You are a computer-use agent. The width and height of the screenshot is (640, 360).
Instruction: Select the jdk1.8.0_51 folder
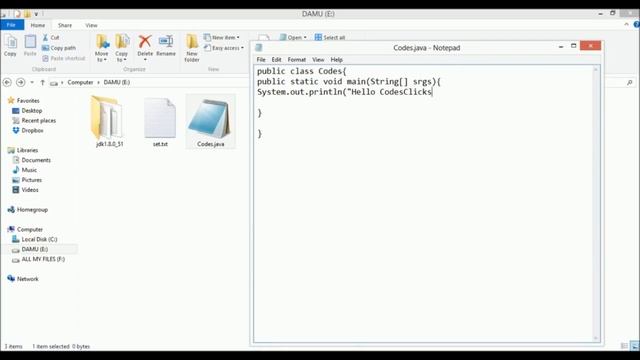tap(109, 121)
